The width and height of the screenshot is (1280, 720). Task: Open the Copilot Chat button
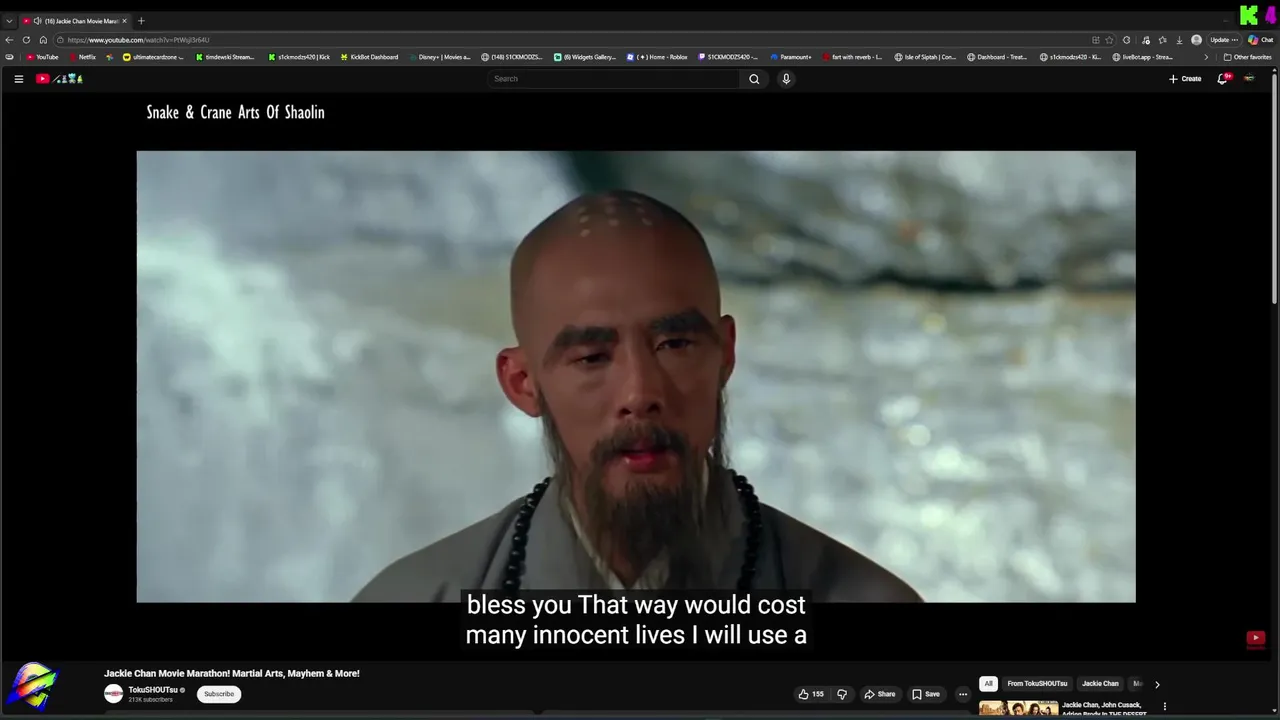click(x=1261, y=40)
